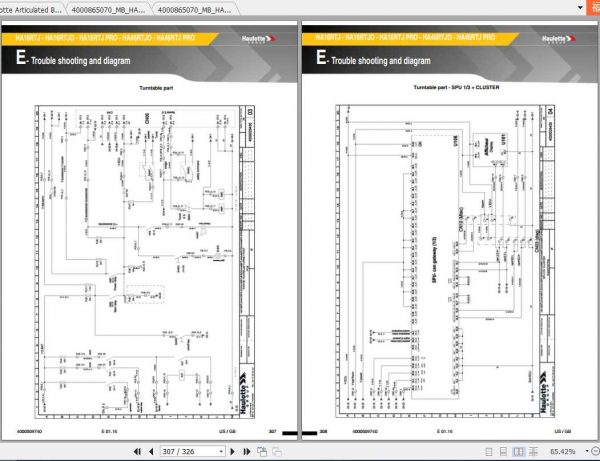This screenshot has height=461, width=600.
Task: Switch to continuous page layout
Action: [503, 452]
